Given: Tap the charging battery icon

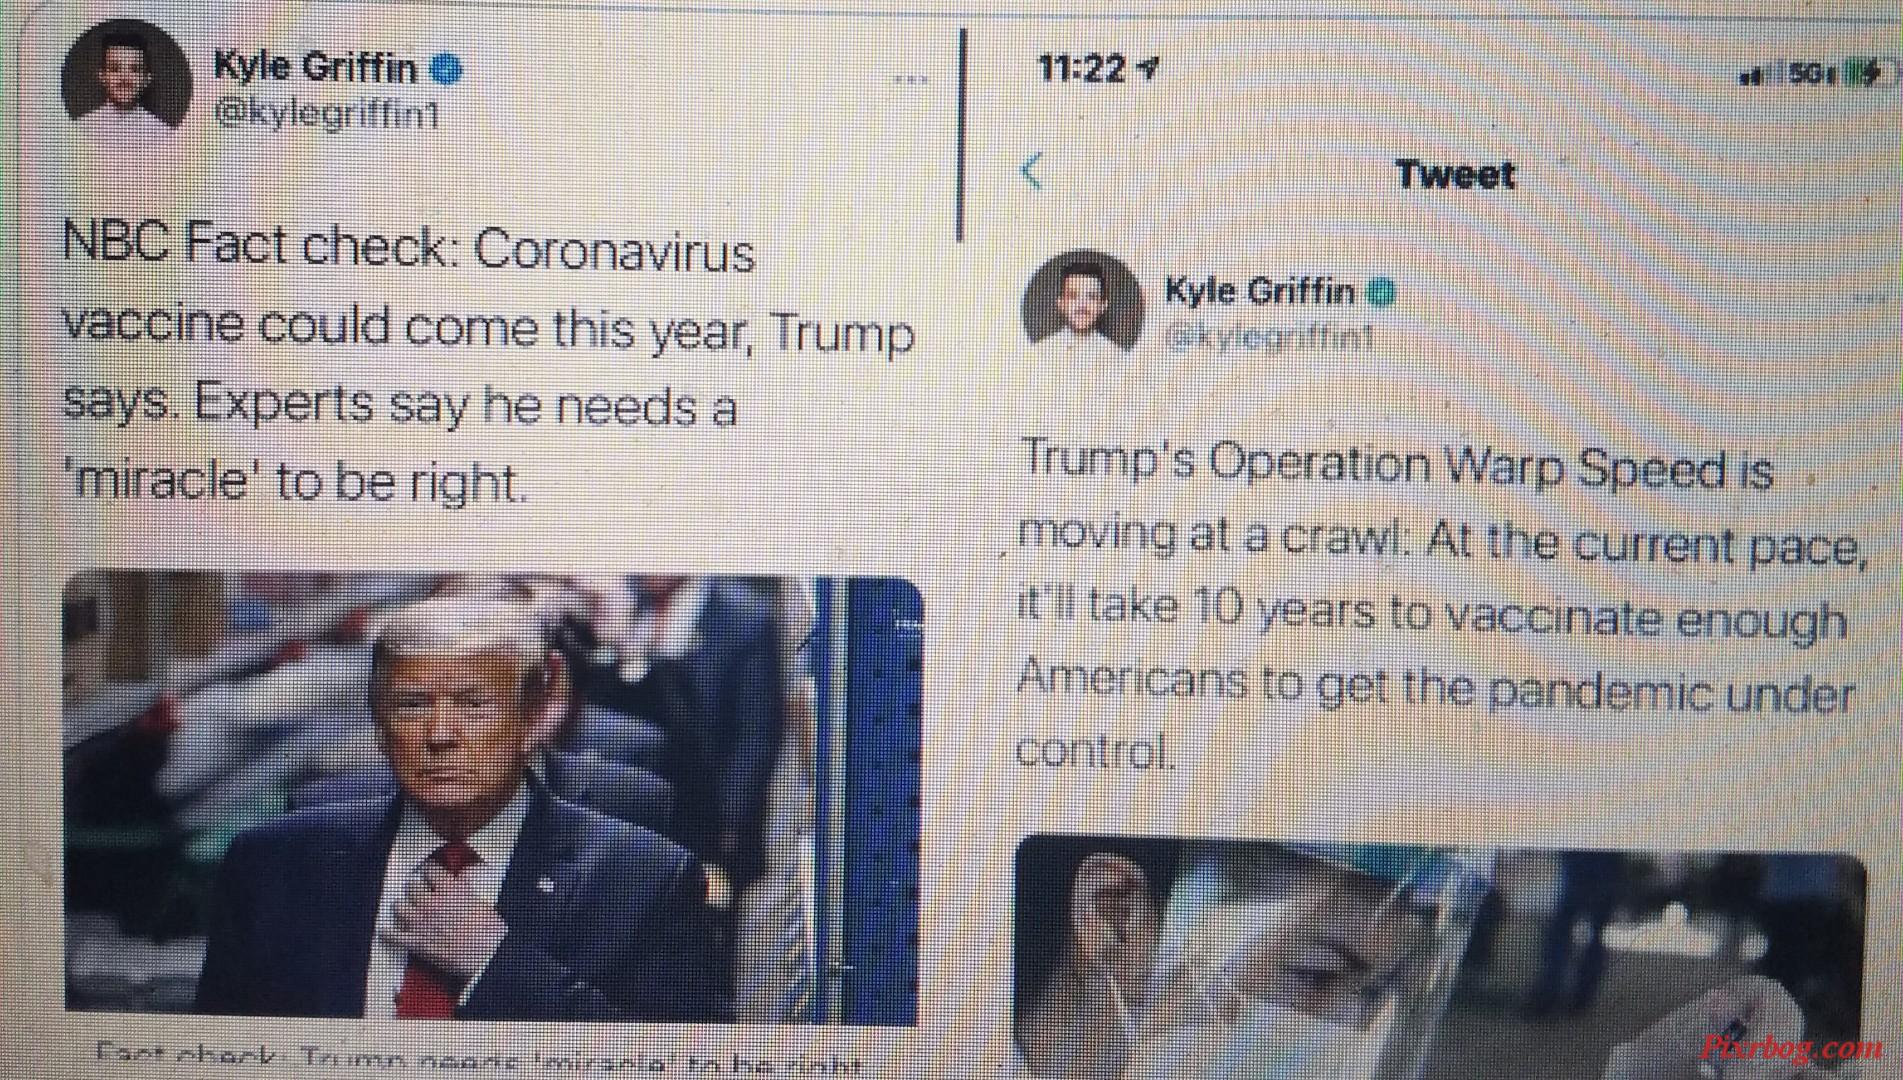Looking at the screenshot, I should coord(1860,73).
